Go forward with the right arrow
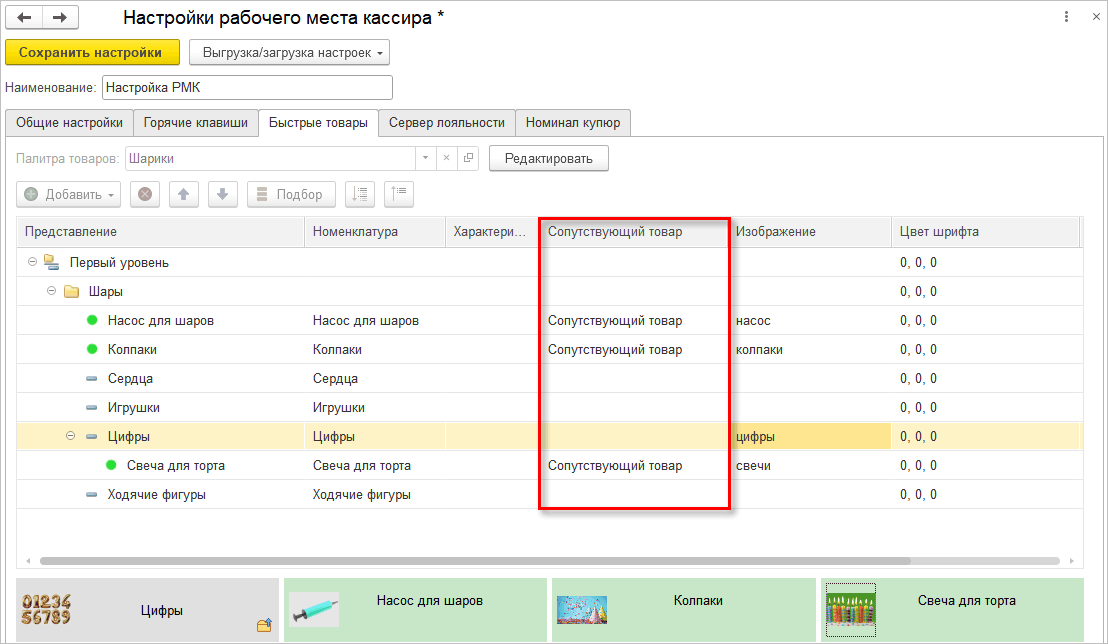The height and width of the screenshot is (644, 1108). click(x=61, y=18)
